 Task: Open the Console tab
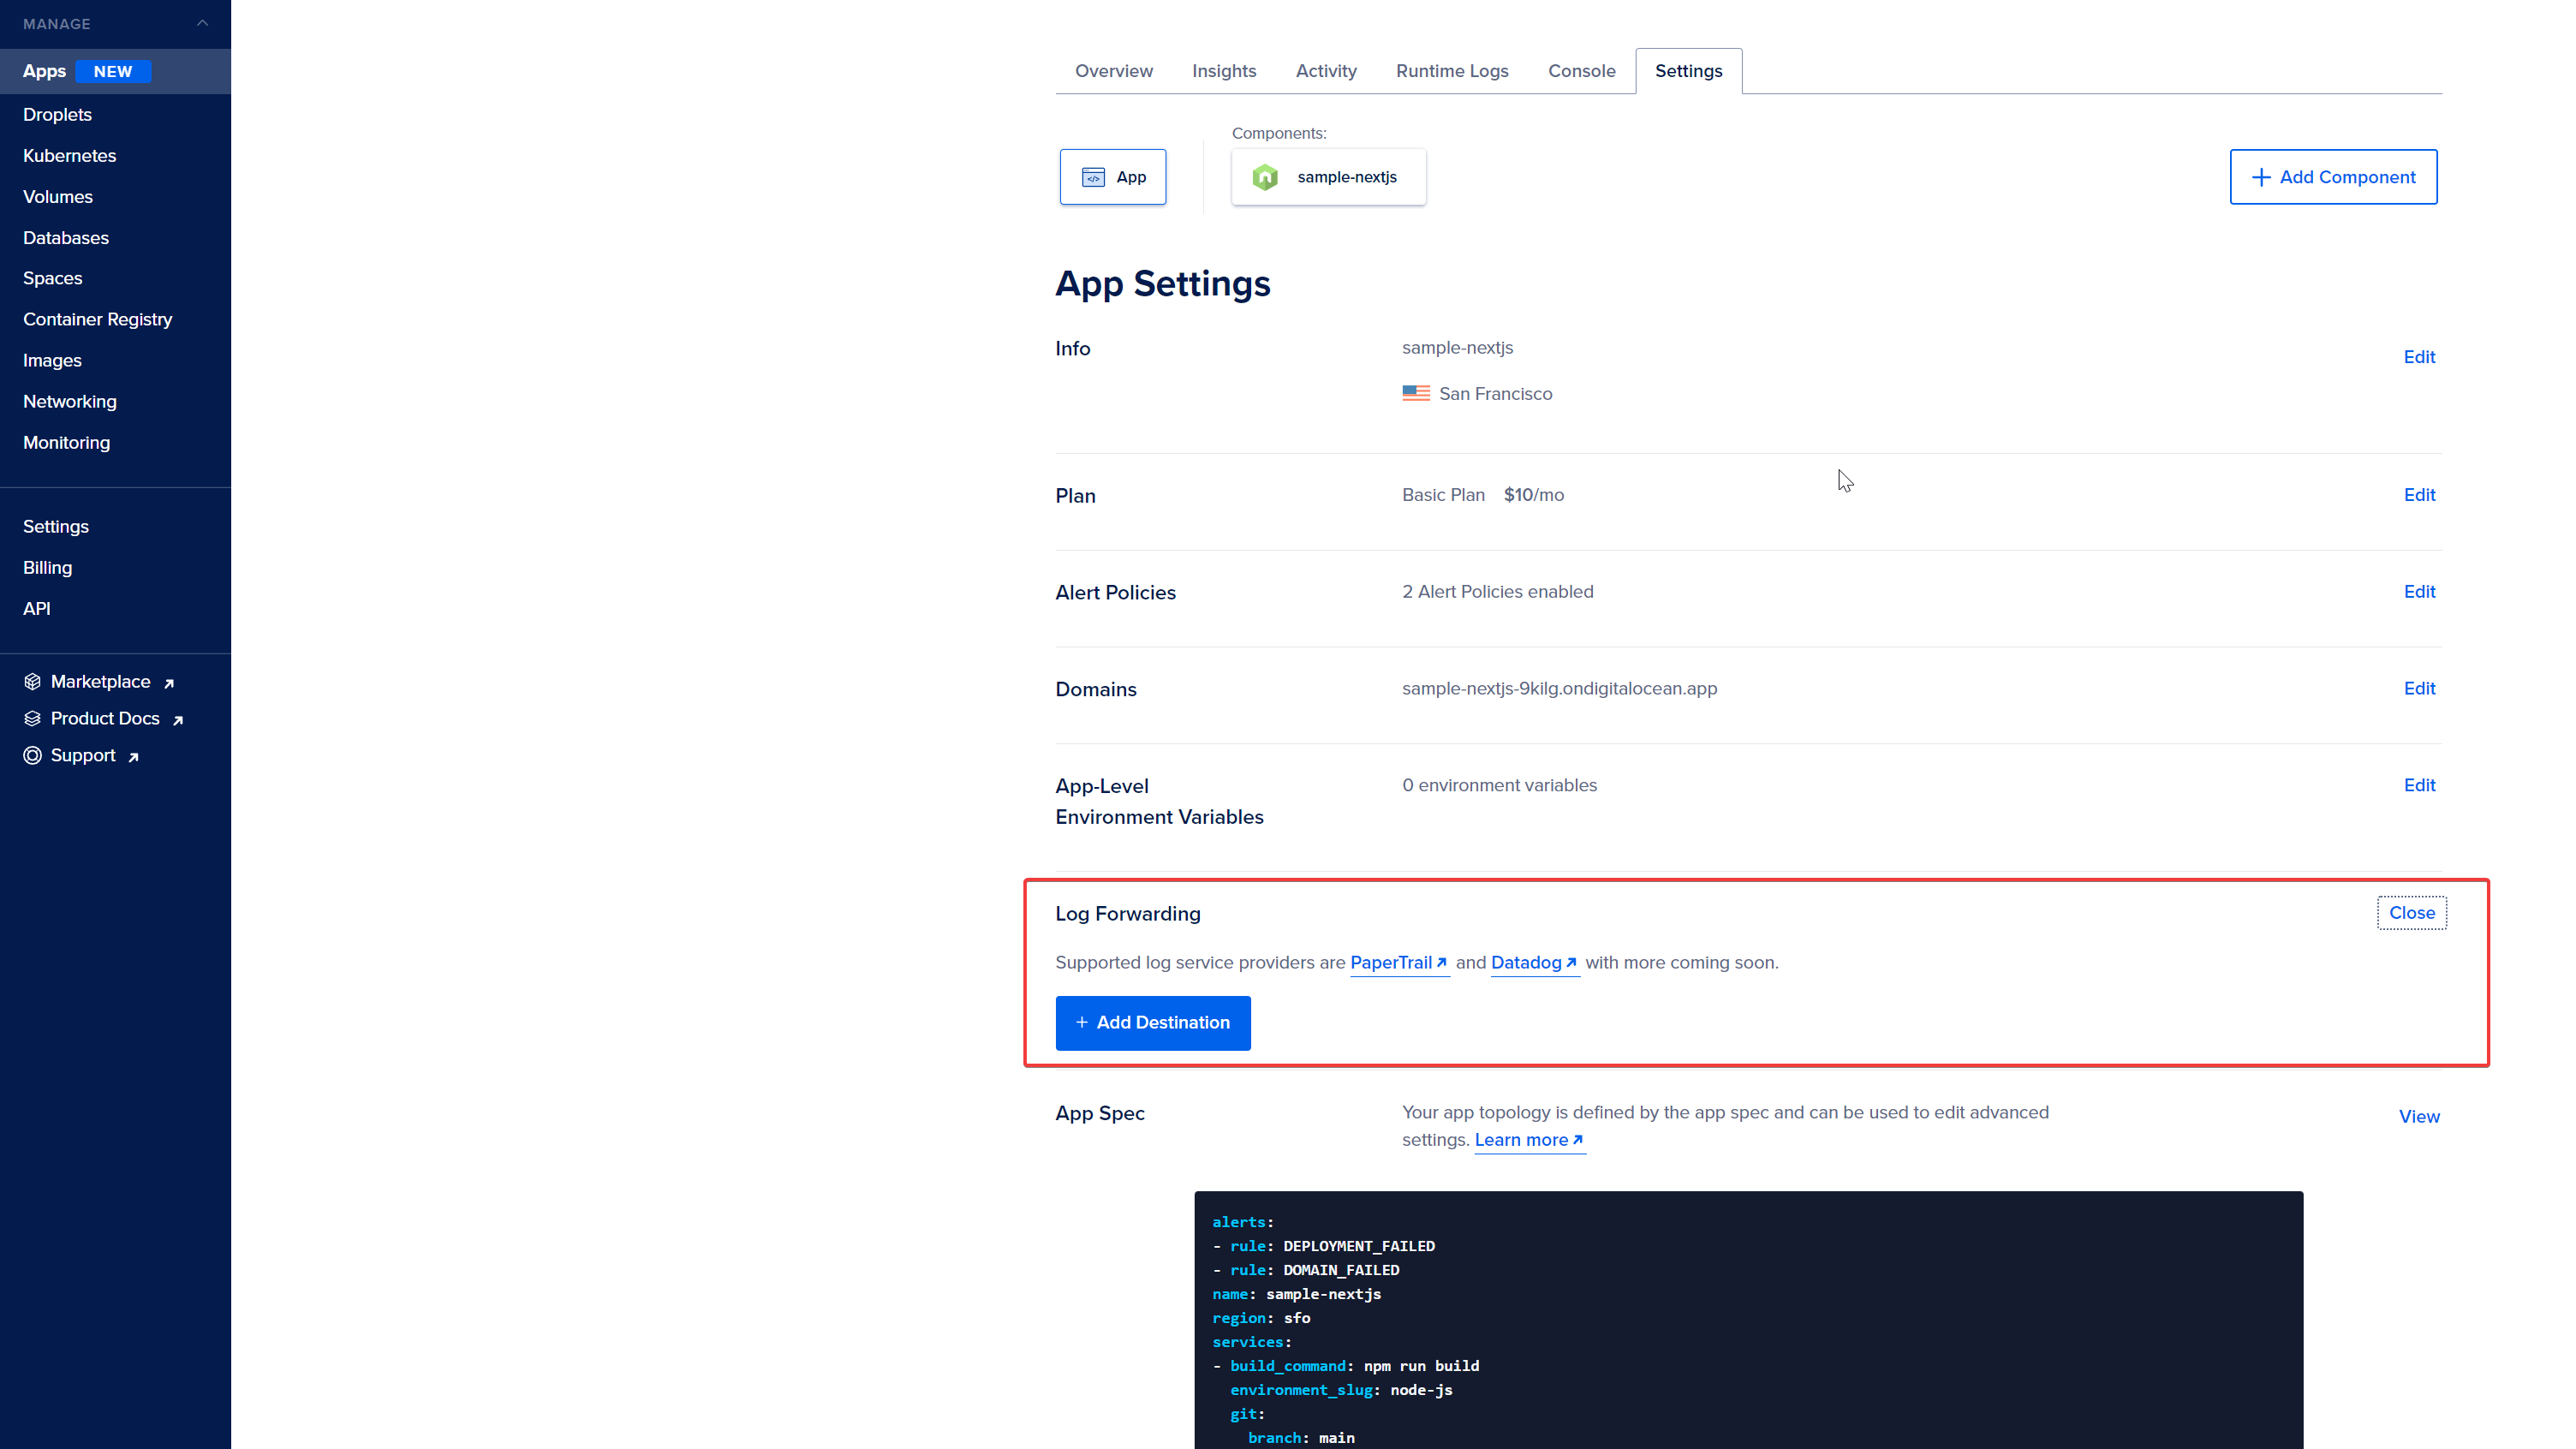pyautogui.click(x=1581, y=71)
